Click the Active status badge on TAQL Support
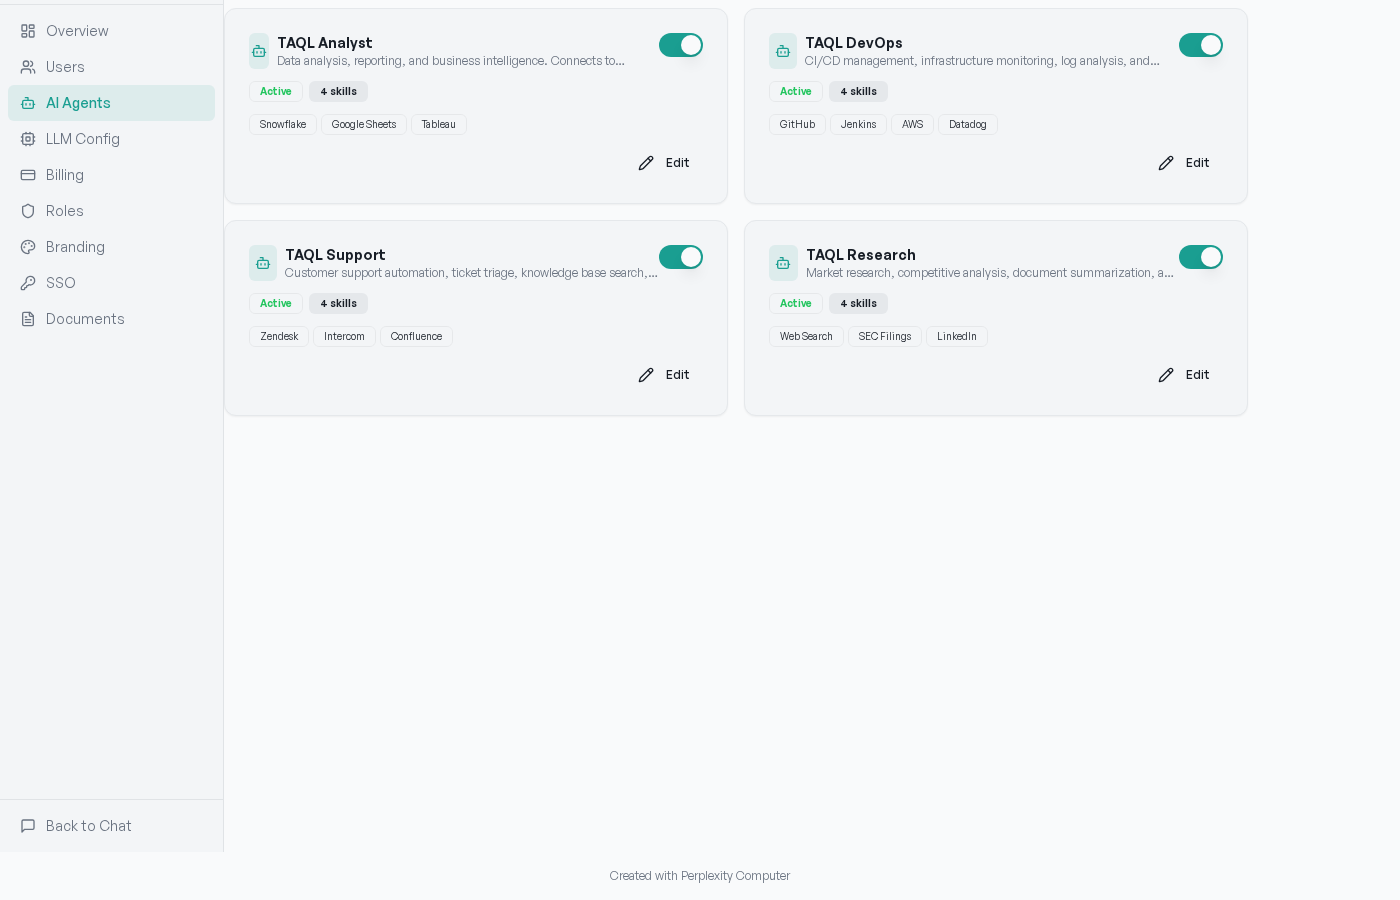The image size is (1400, 900). (276, 303)
